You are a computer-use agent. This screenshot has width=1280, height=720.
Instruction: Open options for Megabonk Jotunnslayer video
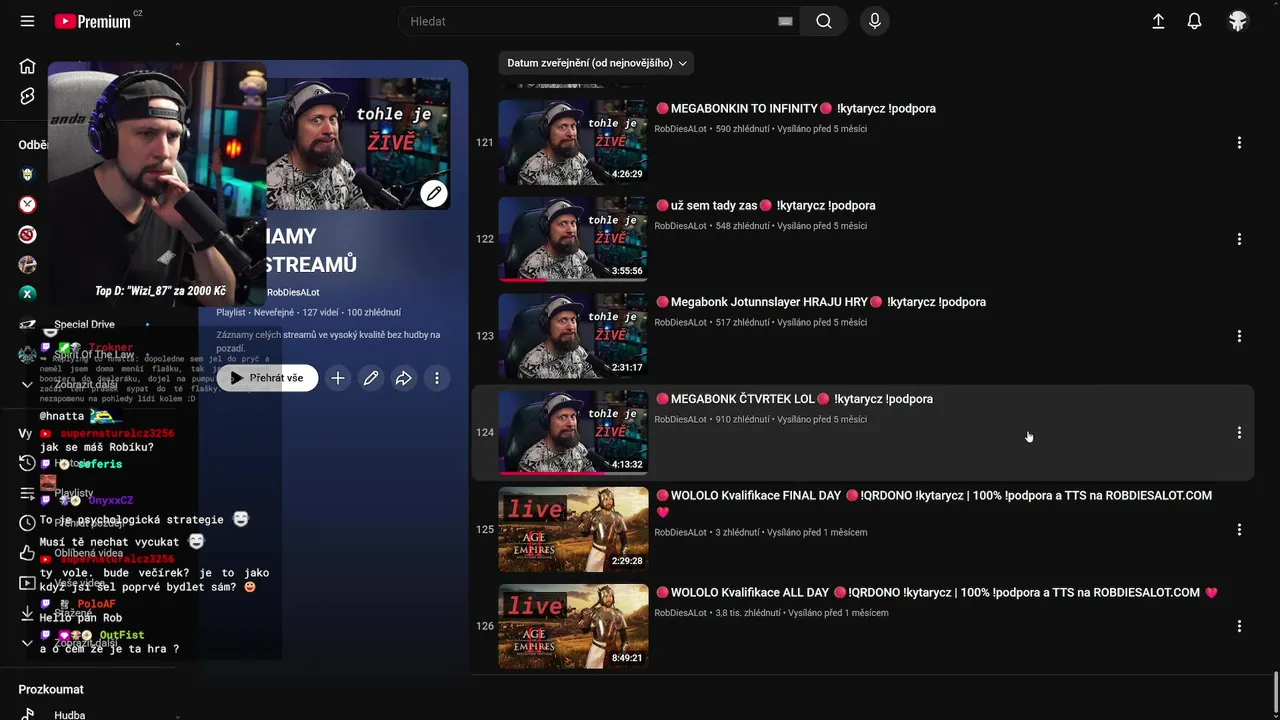(x=1239, y=336)
